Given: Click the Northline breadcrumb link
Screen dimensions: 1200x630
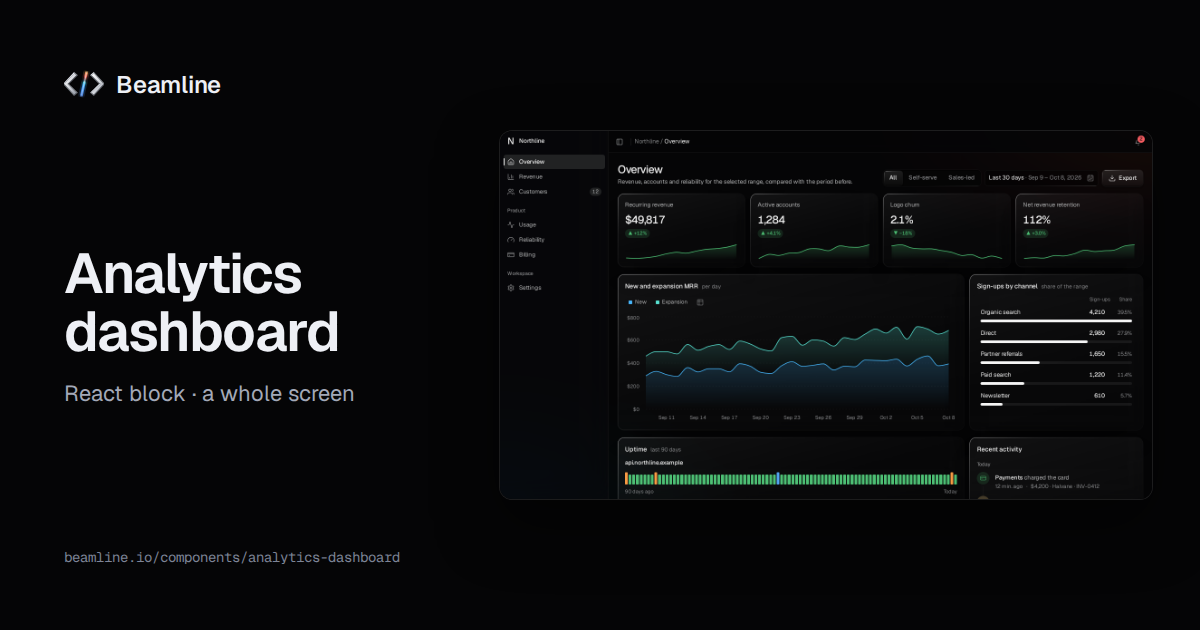Looking at the screenshot, I should [647, 142].
